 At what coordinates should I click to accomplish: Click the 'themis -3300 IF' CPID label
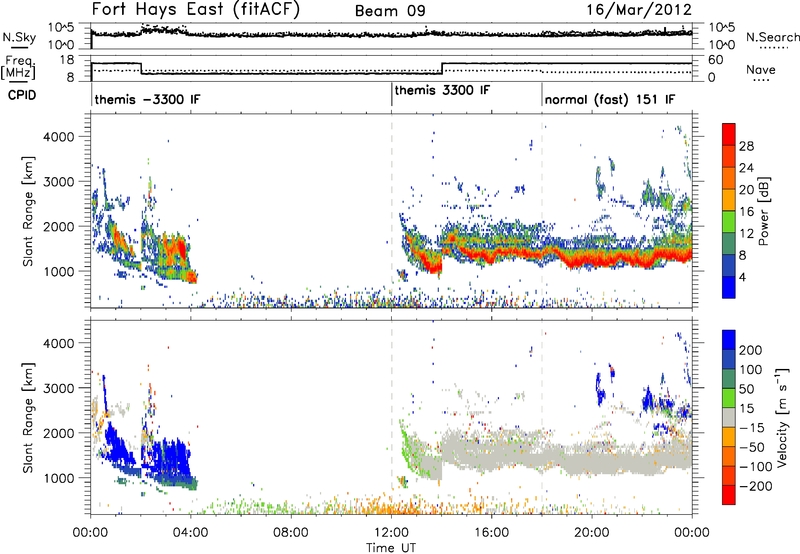coord(147,99)
